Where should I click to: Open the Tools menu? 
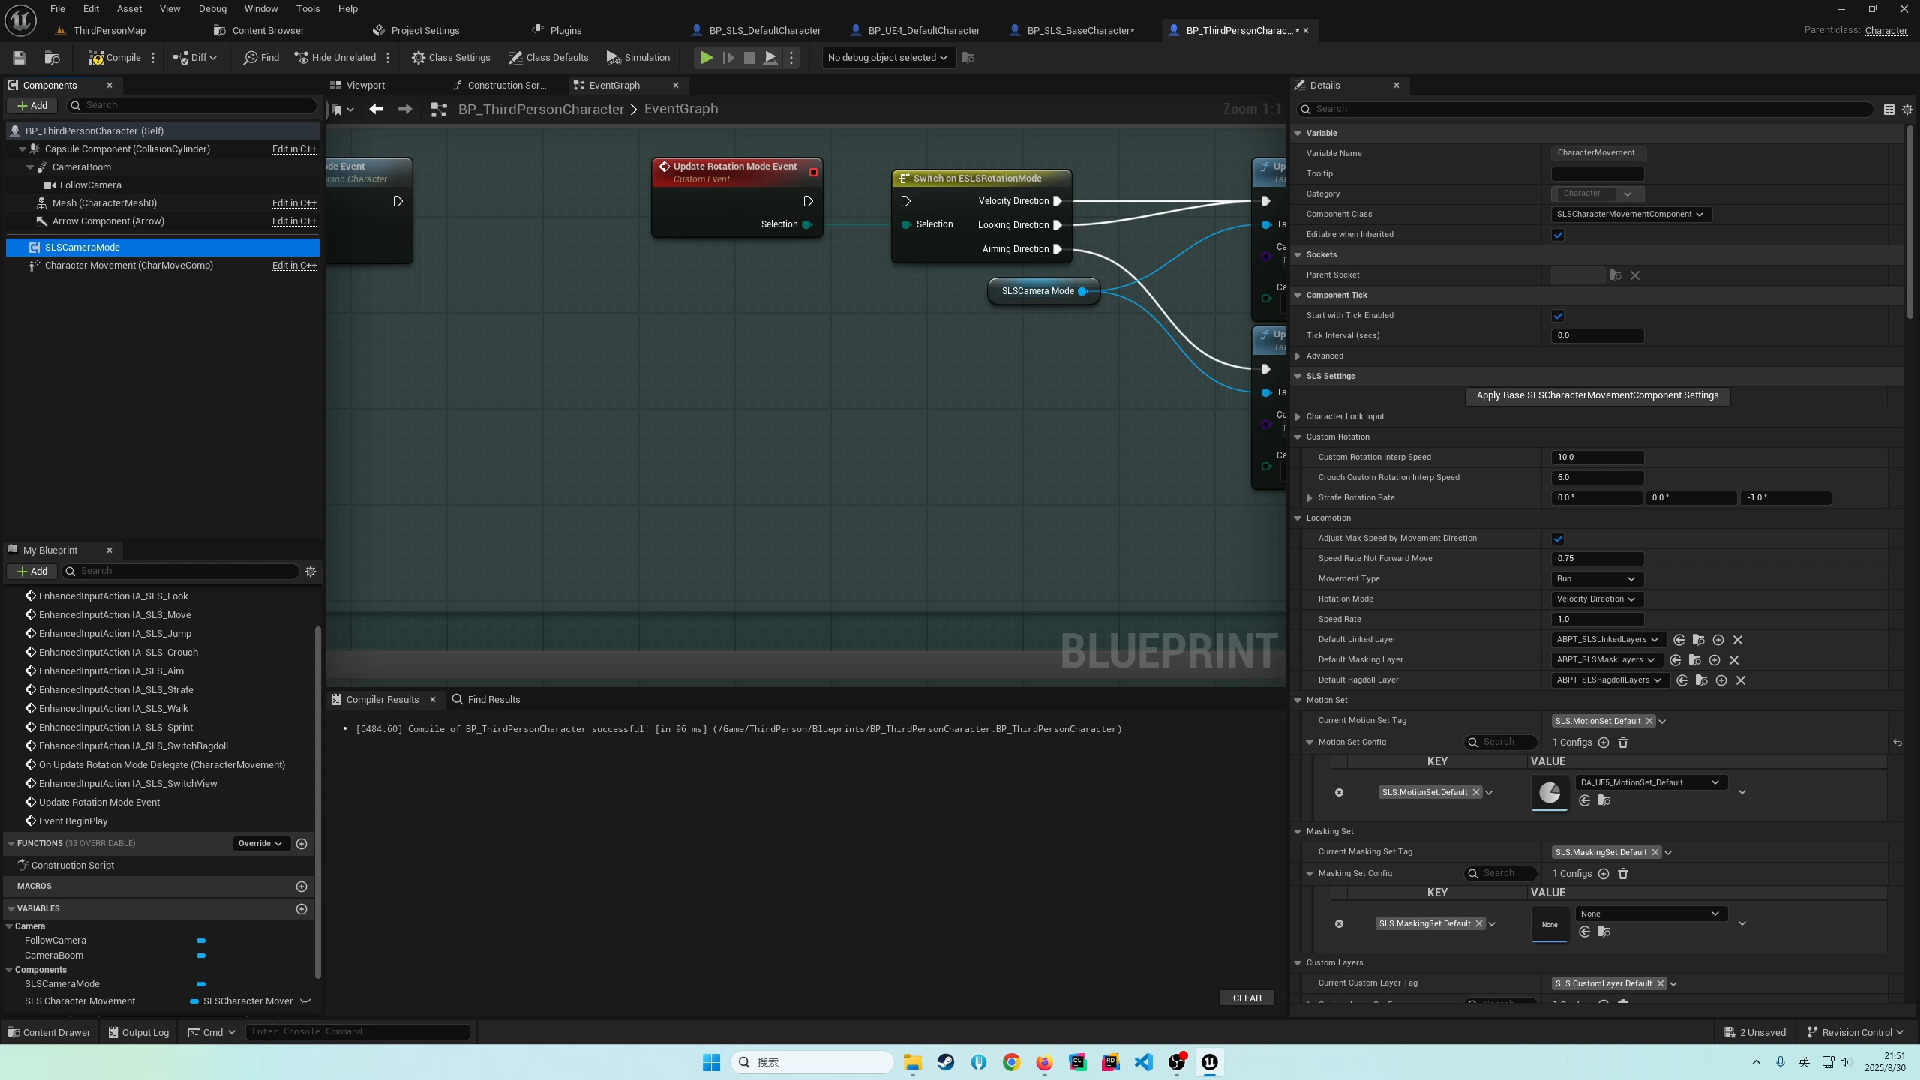(308, 8)
